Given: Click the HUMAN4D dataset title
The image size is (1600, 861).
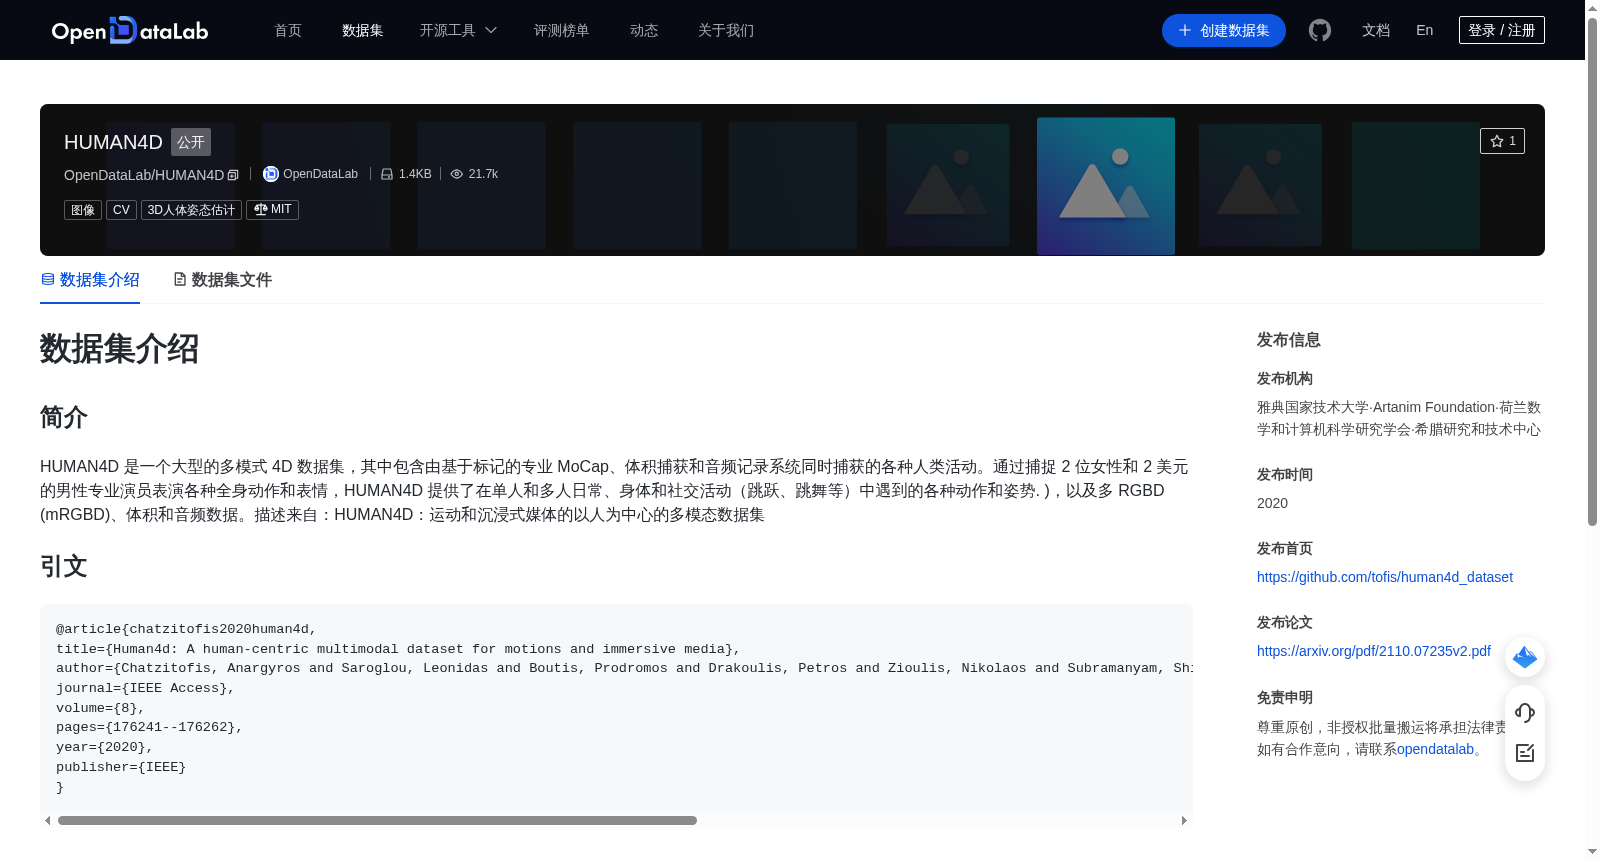Looking at the screenshot, I should point(113,142).
